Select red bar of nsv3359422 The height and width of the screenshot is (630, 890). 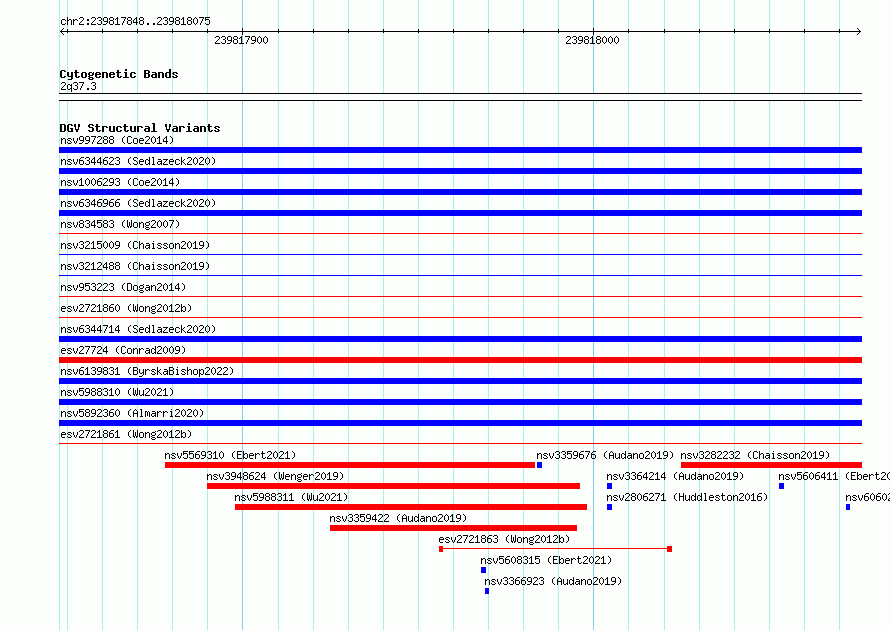coord(454,528)
